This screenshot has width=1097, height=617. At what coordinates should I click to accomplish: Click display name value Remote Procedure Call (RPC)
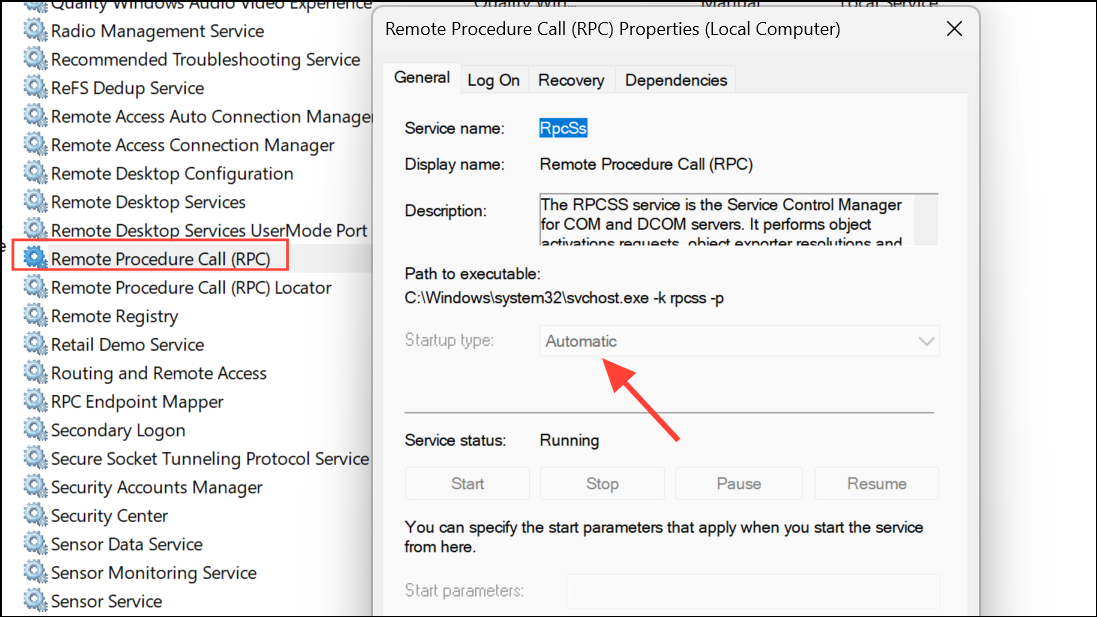point(646,164)
